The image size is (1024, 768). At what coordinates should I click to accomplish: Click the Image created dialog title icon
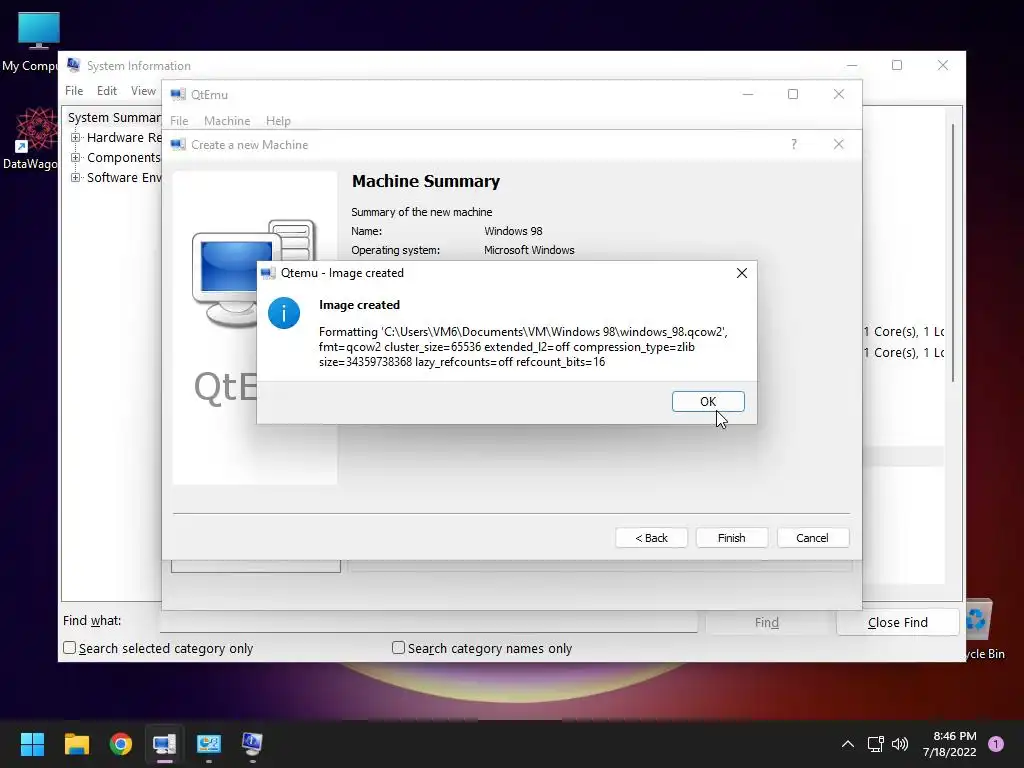pyautogui.click(x=268, y=273)
